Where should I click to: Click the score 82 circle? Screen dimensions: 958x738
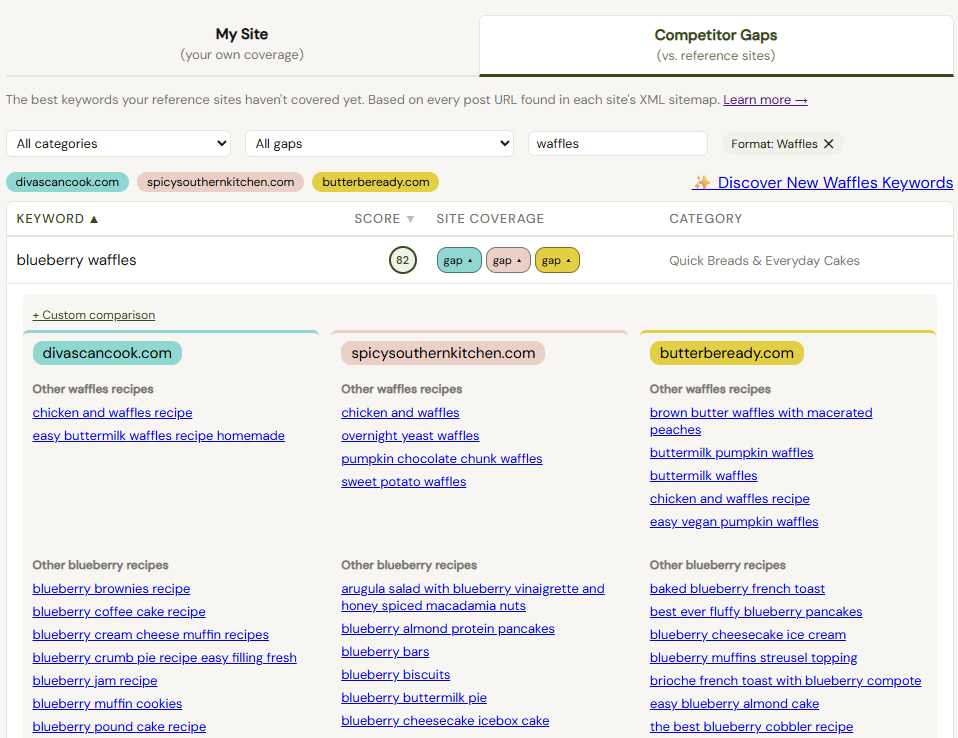(403, 260)
